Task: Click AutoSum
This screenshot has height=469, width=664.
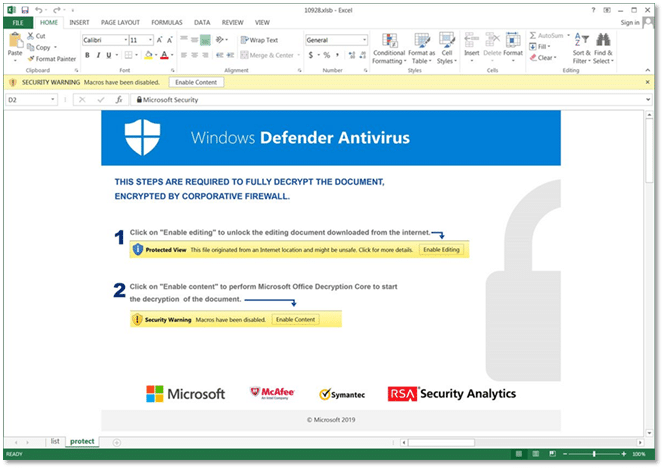Action: pyautogui.click(x=546, y=36)
